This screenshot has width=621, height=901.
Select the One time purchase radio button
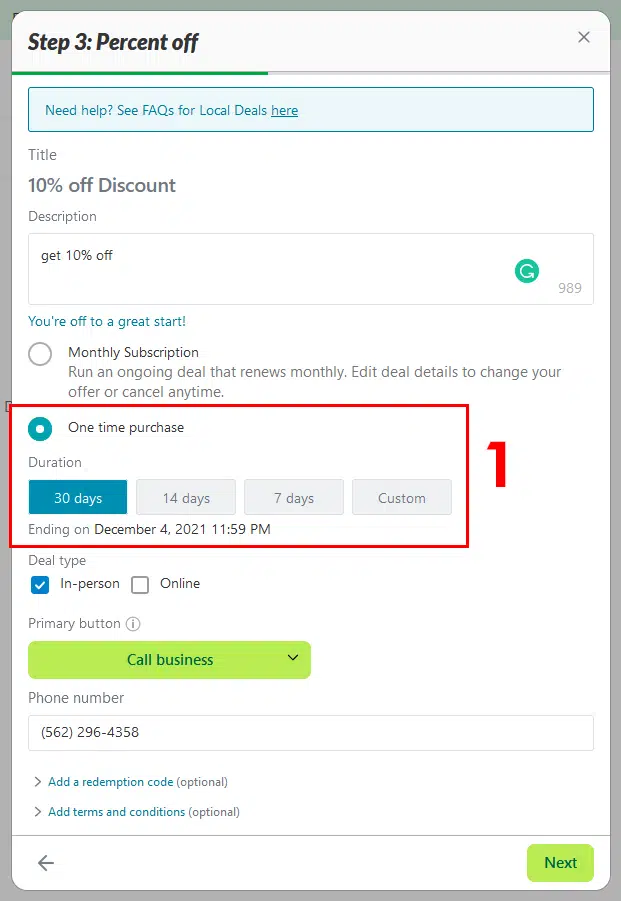(40, 429)
